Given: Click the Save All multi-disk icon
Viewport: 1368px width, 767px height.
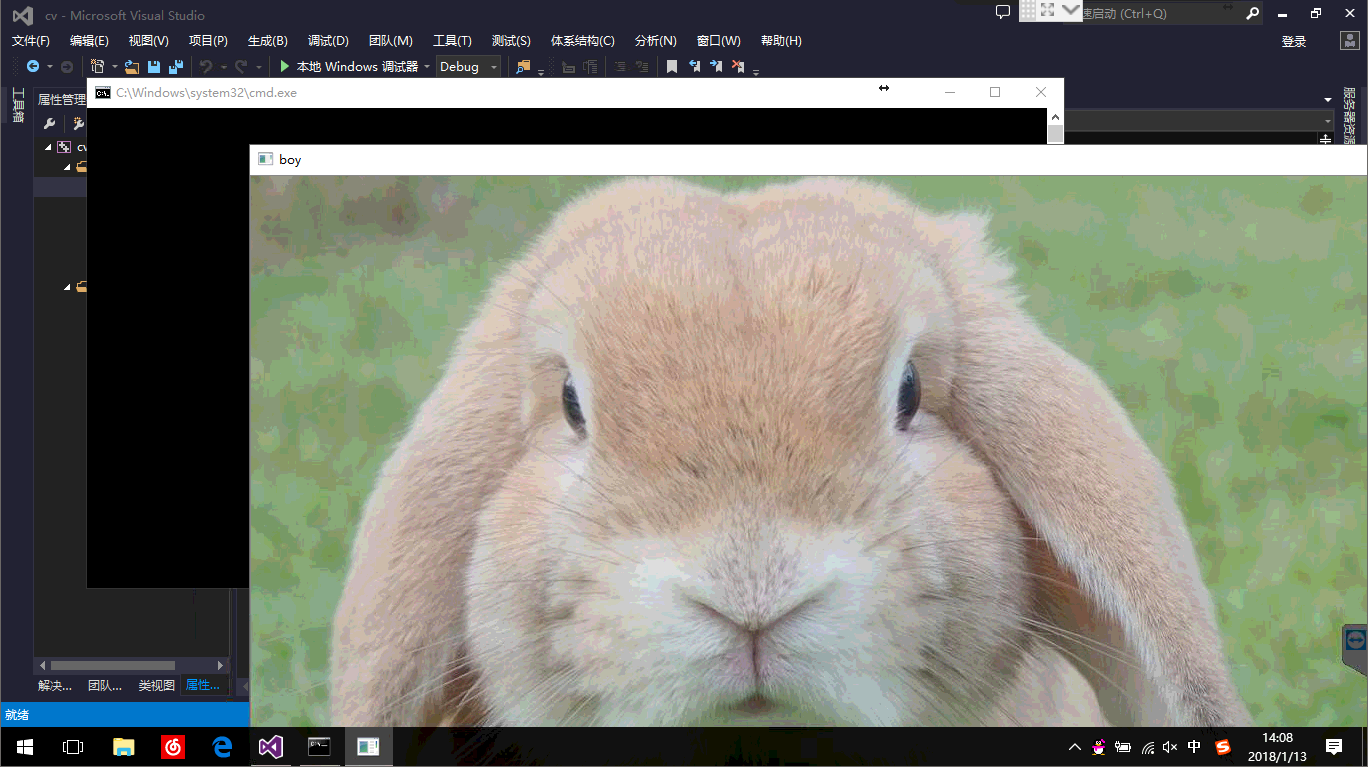Looking at the screenshot, I should [x=176, y=66].
